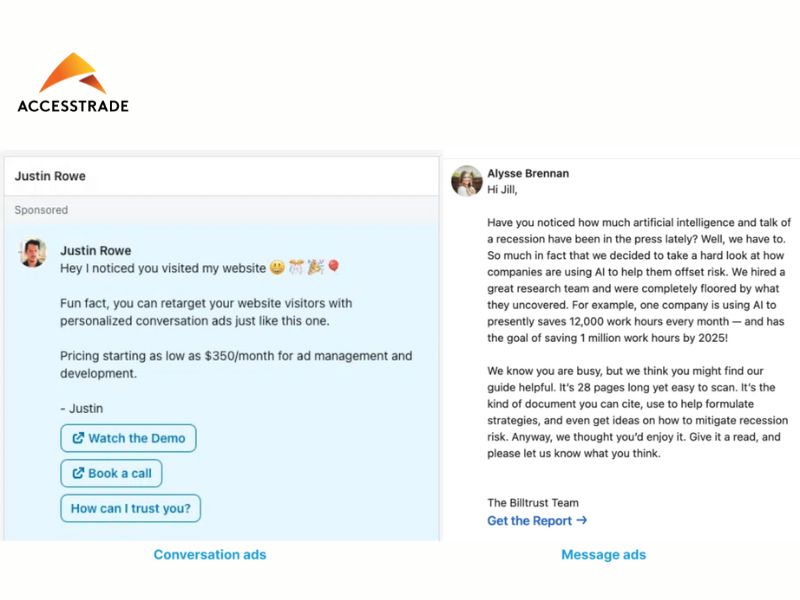Click the arrow icon next to Get the Report

click(x=582, y=521)
